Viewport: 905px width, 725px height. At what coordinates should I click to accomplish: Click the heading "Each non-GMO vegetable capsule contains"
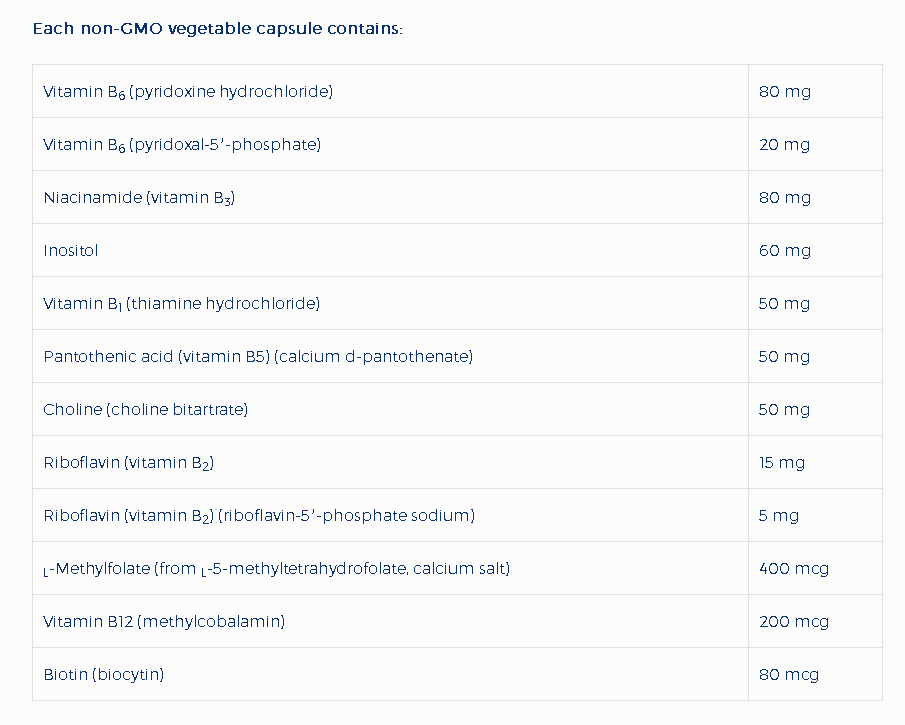tap(217, 28)
